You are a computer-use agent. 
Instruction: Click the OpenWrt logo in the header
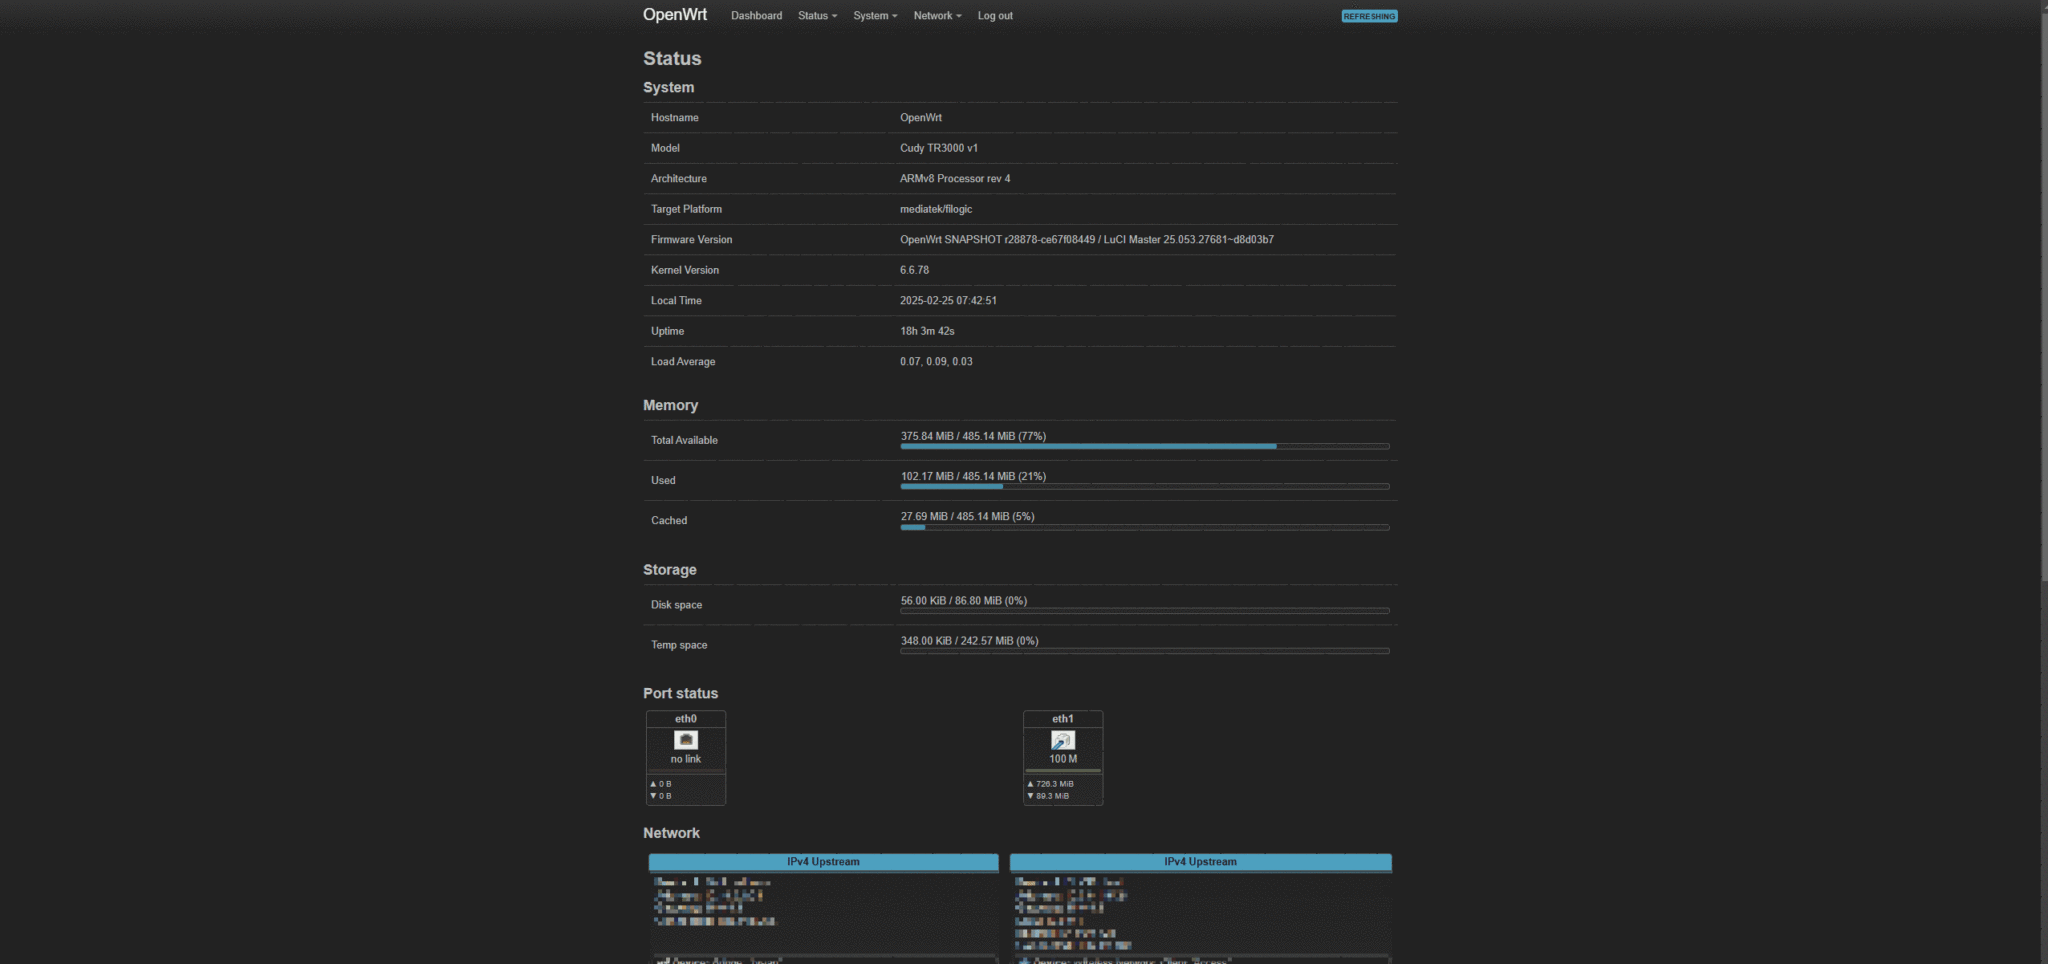(x=674, y=15)
